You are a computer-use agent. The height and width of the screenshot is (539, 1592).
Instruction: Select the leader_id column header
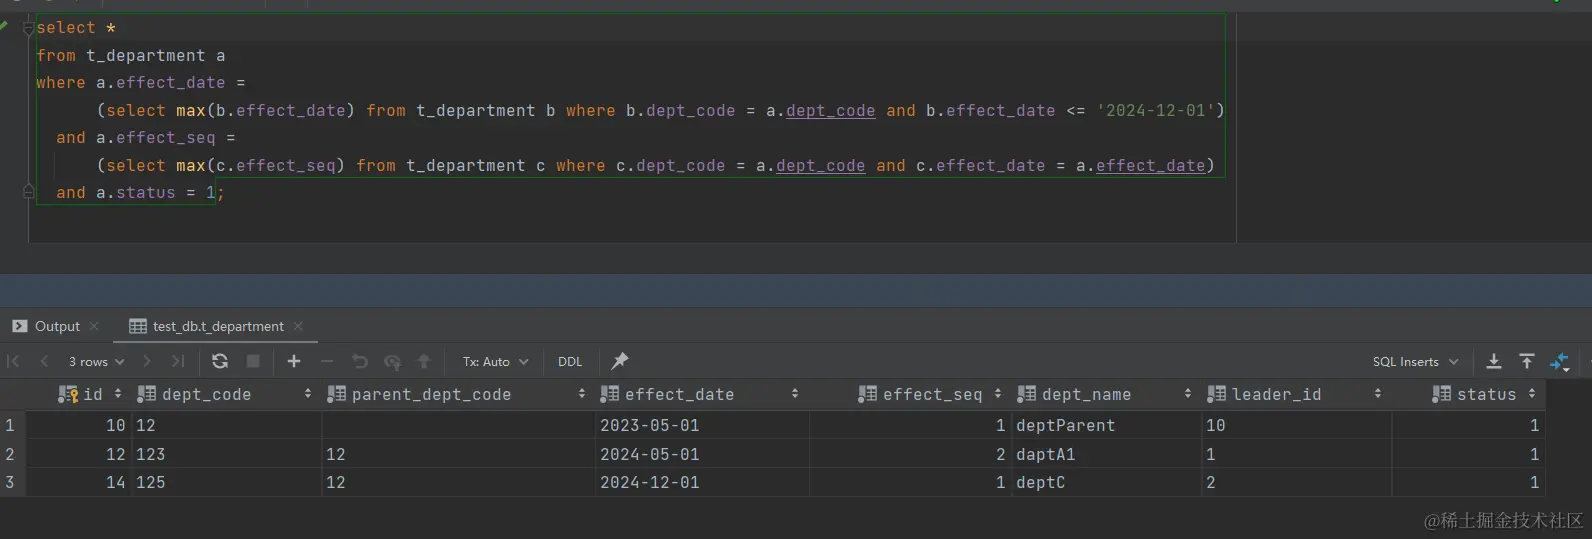click(x=1296, y=394)
